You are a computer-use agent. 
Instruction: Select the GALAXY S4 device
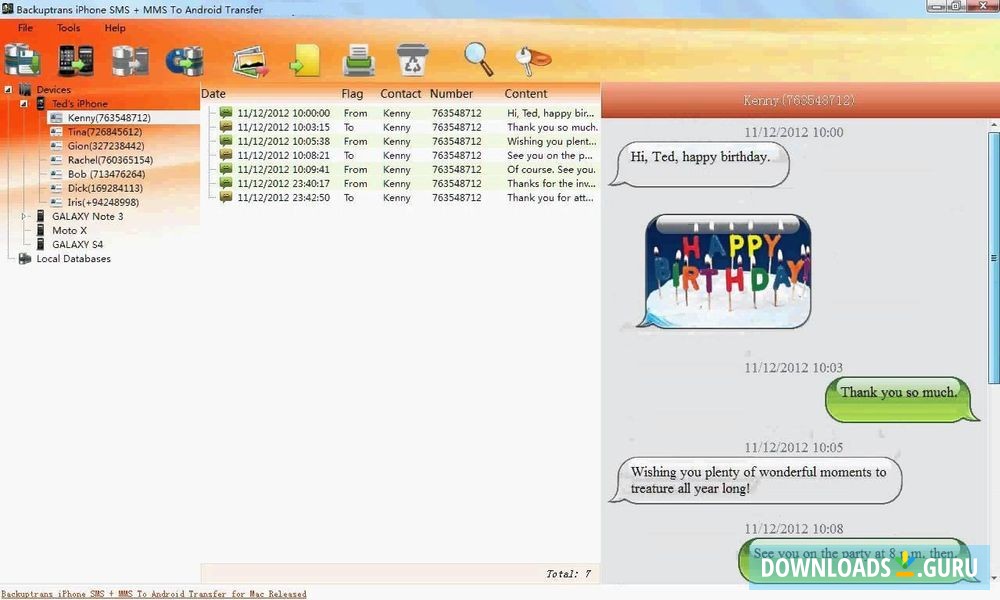(x=77, y=244)
